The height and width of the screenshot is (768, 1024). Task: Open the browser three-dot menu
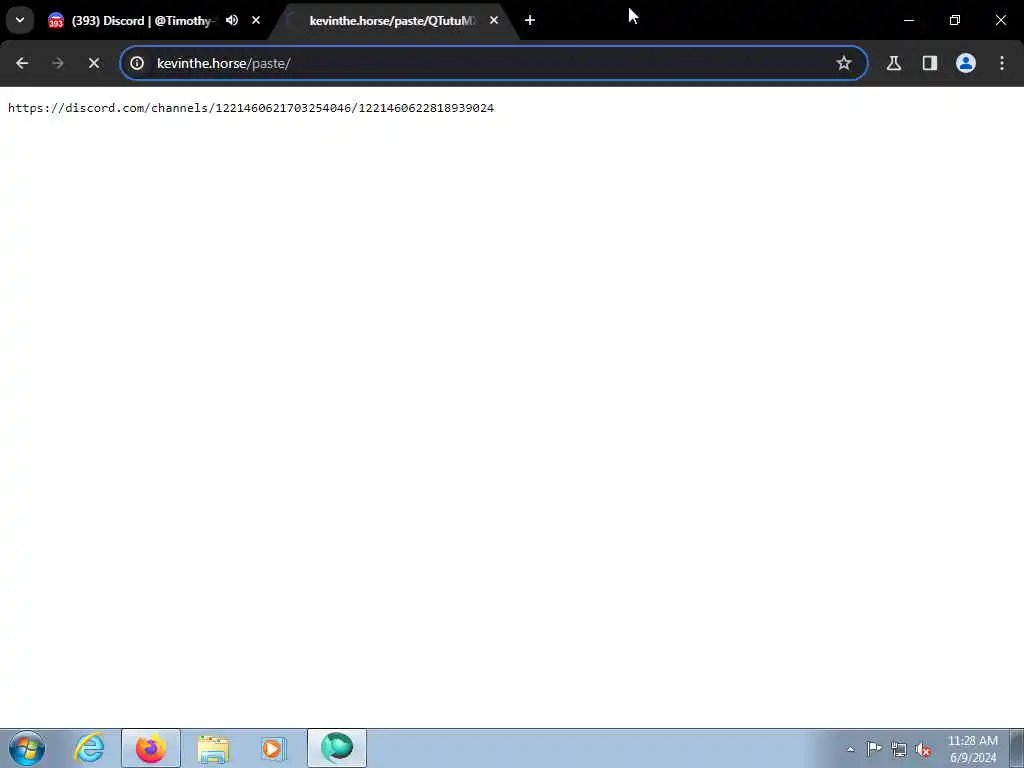click(x=1002, y=63)
